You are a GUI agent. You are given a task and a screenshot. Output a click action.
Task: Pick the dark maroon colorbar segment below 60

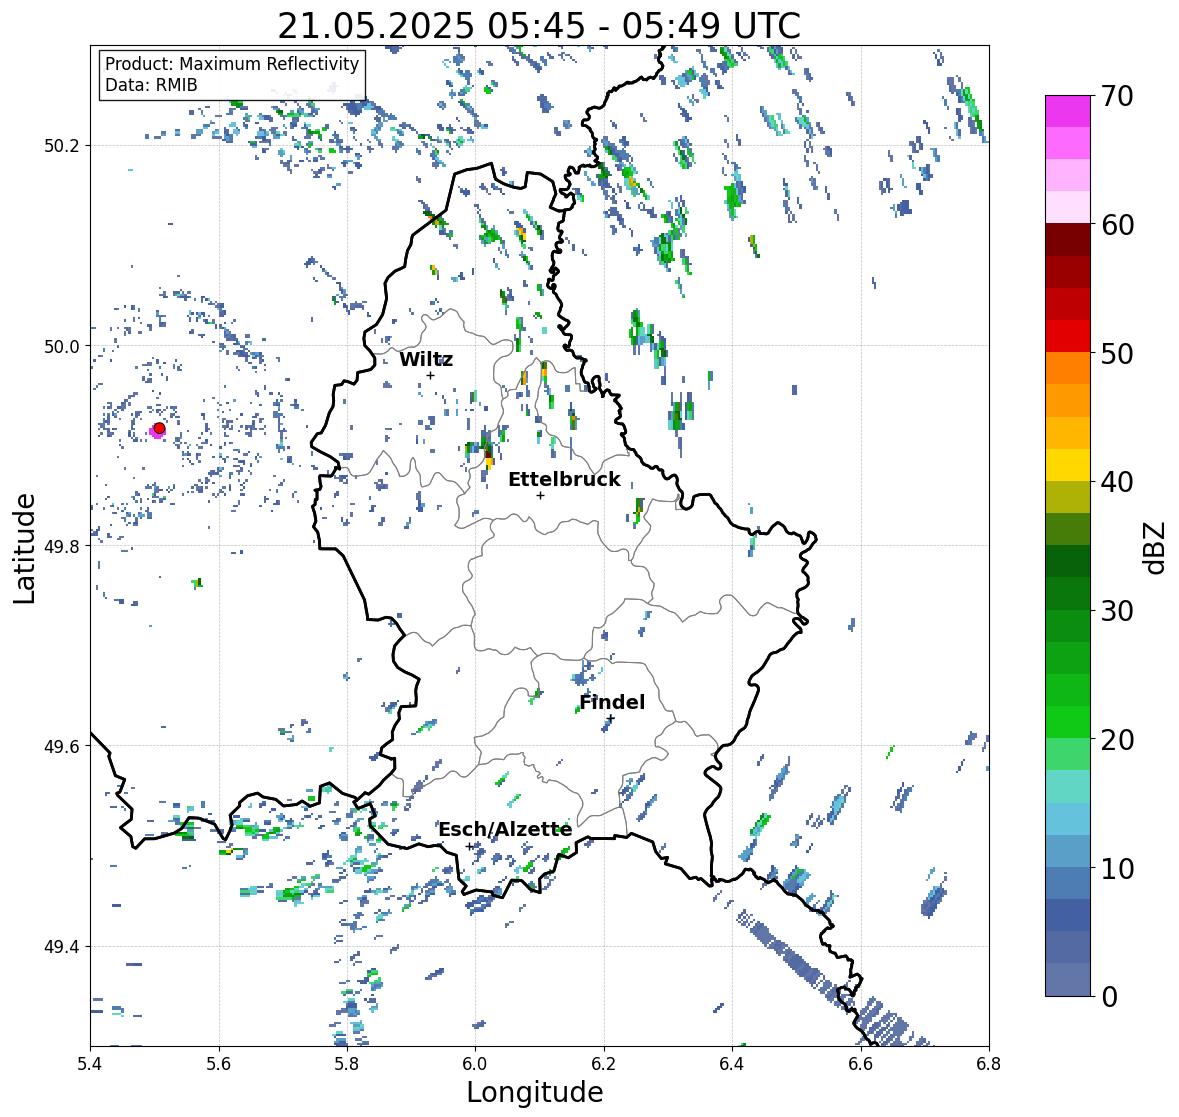1068,240
